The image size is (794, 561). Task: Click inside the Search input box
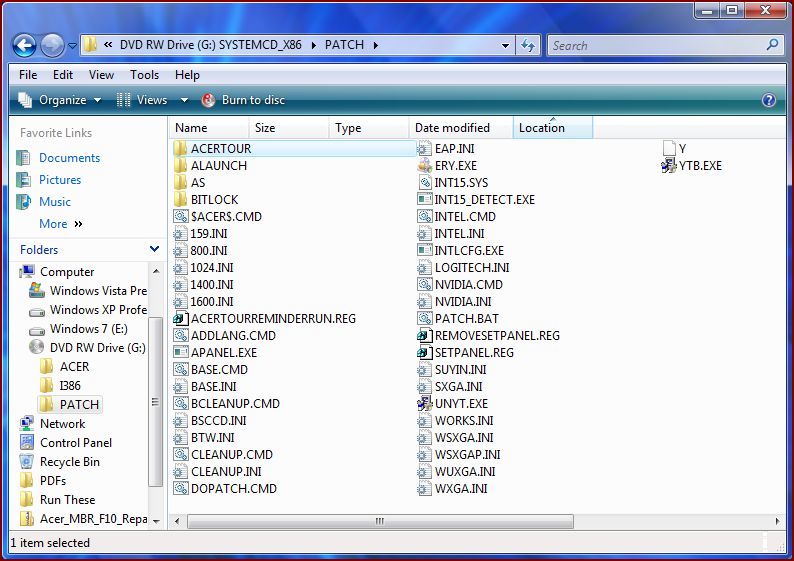click(x=656, y=46)
